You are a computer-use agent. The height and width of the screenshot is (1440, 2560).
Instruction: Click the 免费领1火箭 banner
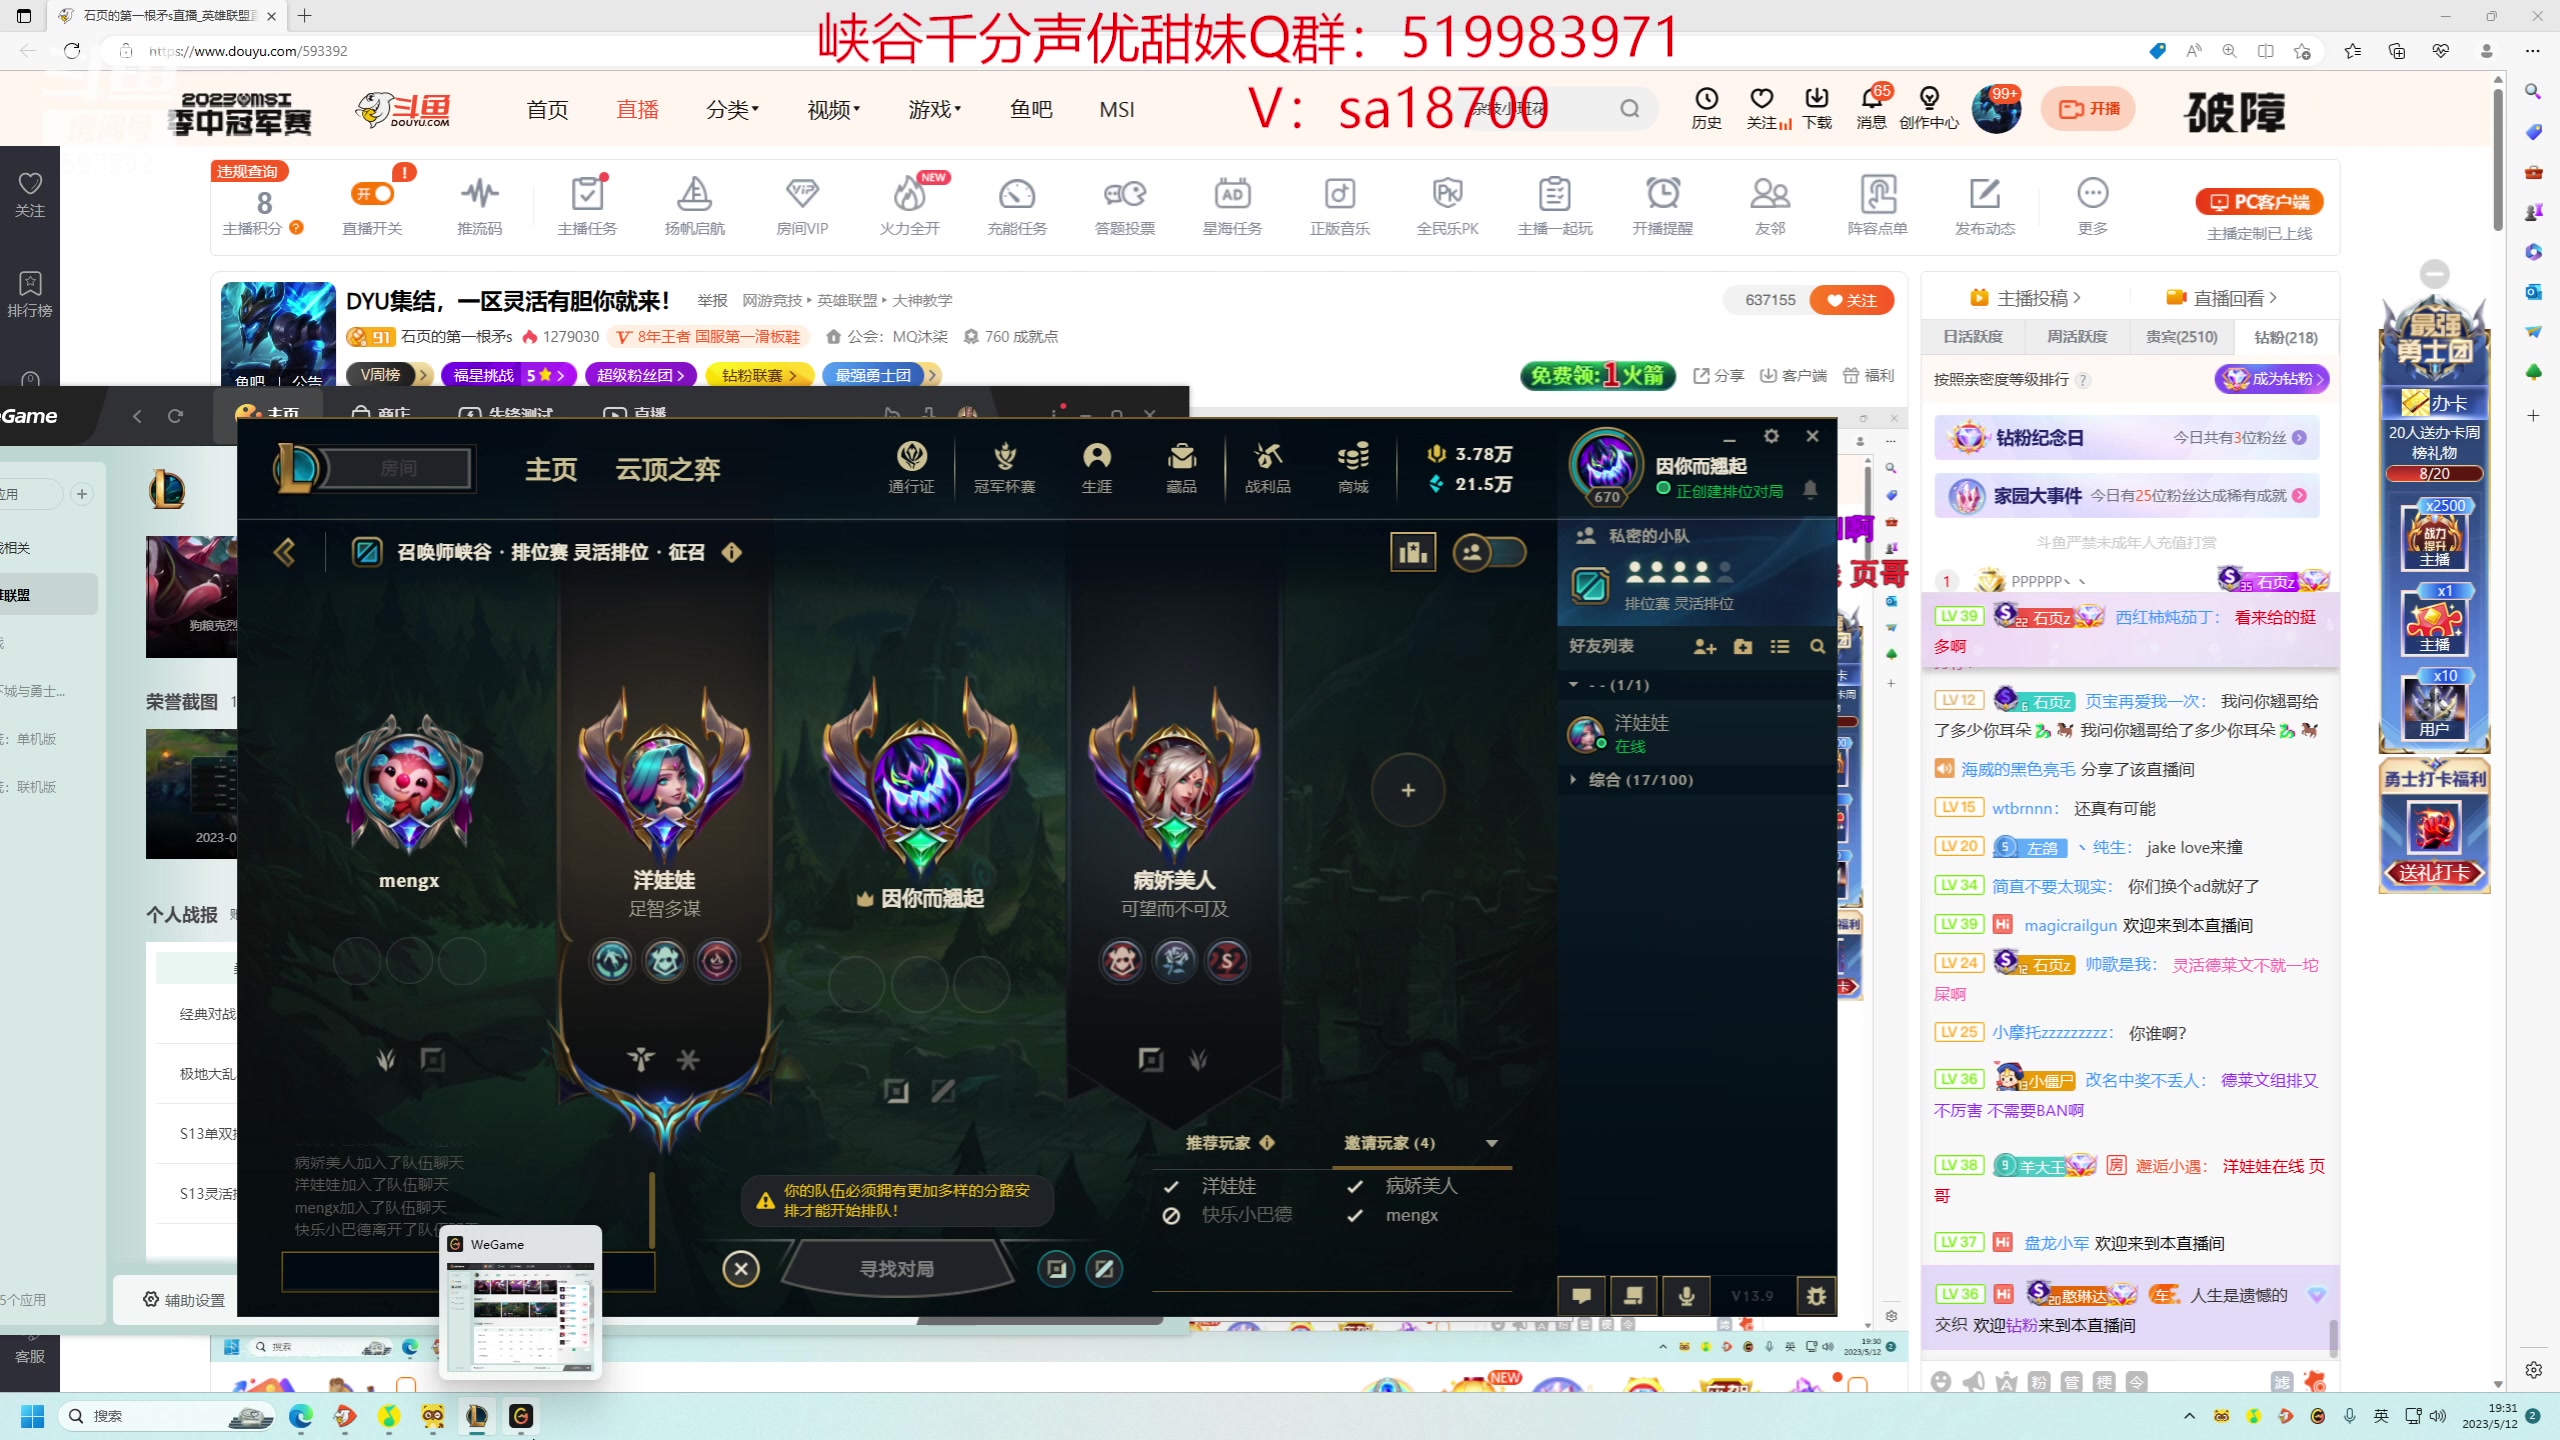tap(1597, 375)
